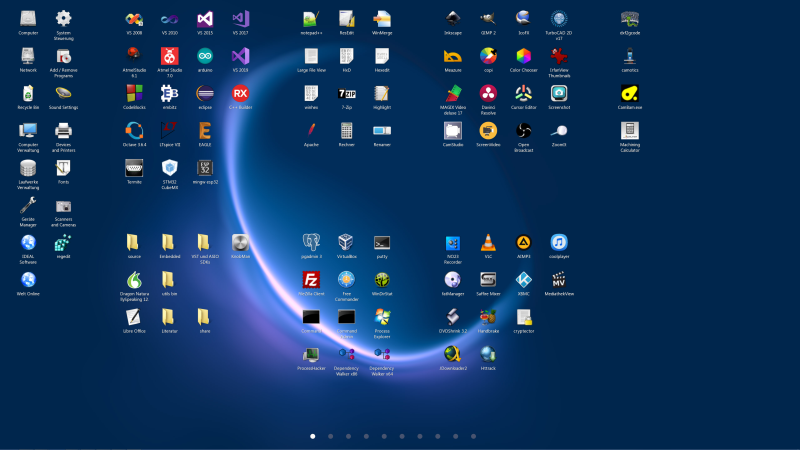Open Handbrake
This screenshot has width=800, height=450.
pos(488,317)
